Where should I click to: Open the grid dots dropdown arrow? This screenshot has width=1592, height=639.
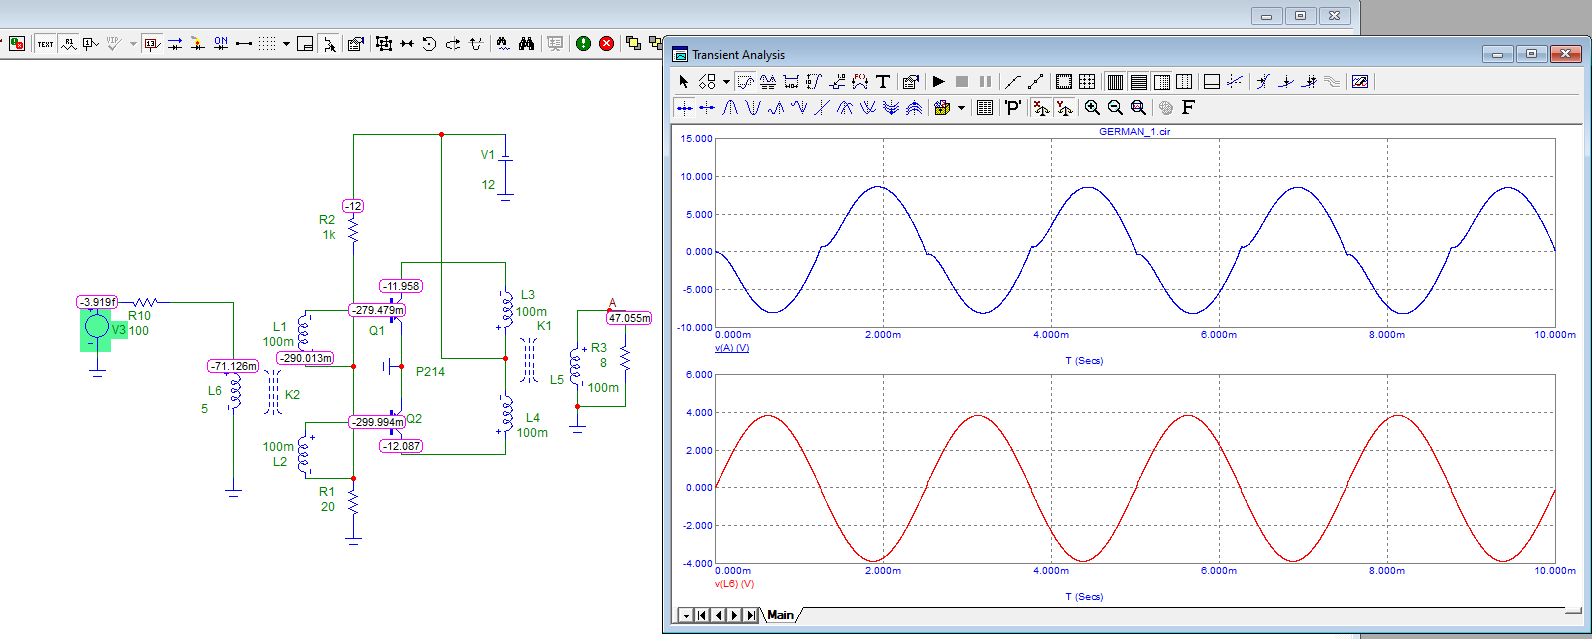click(286, 44)
